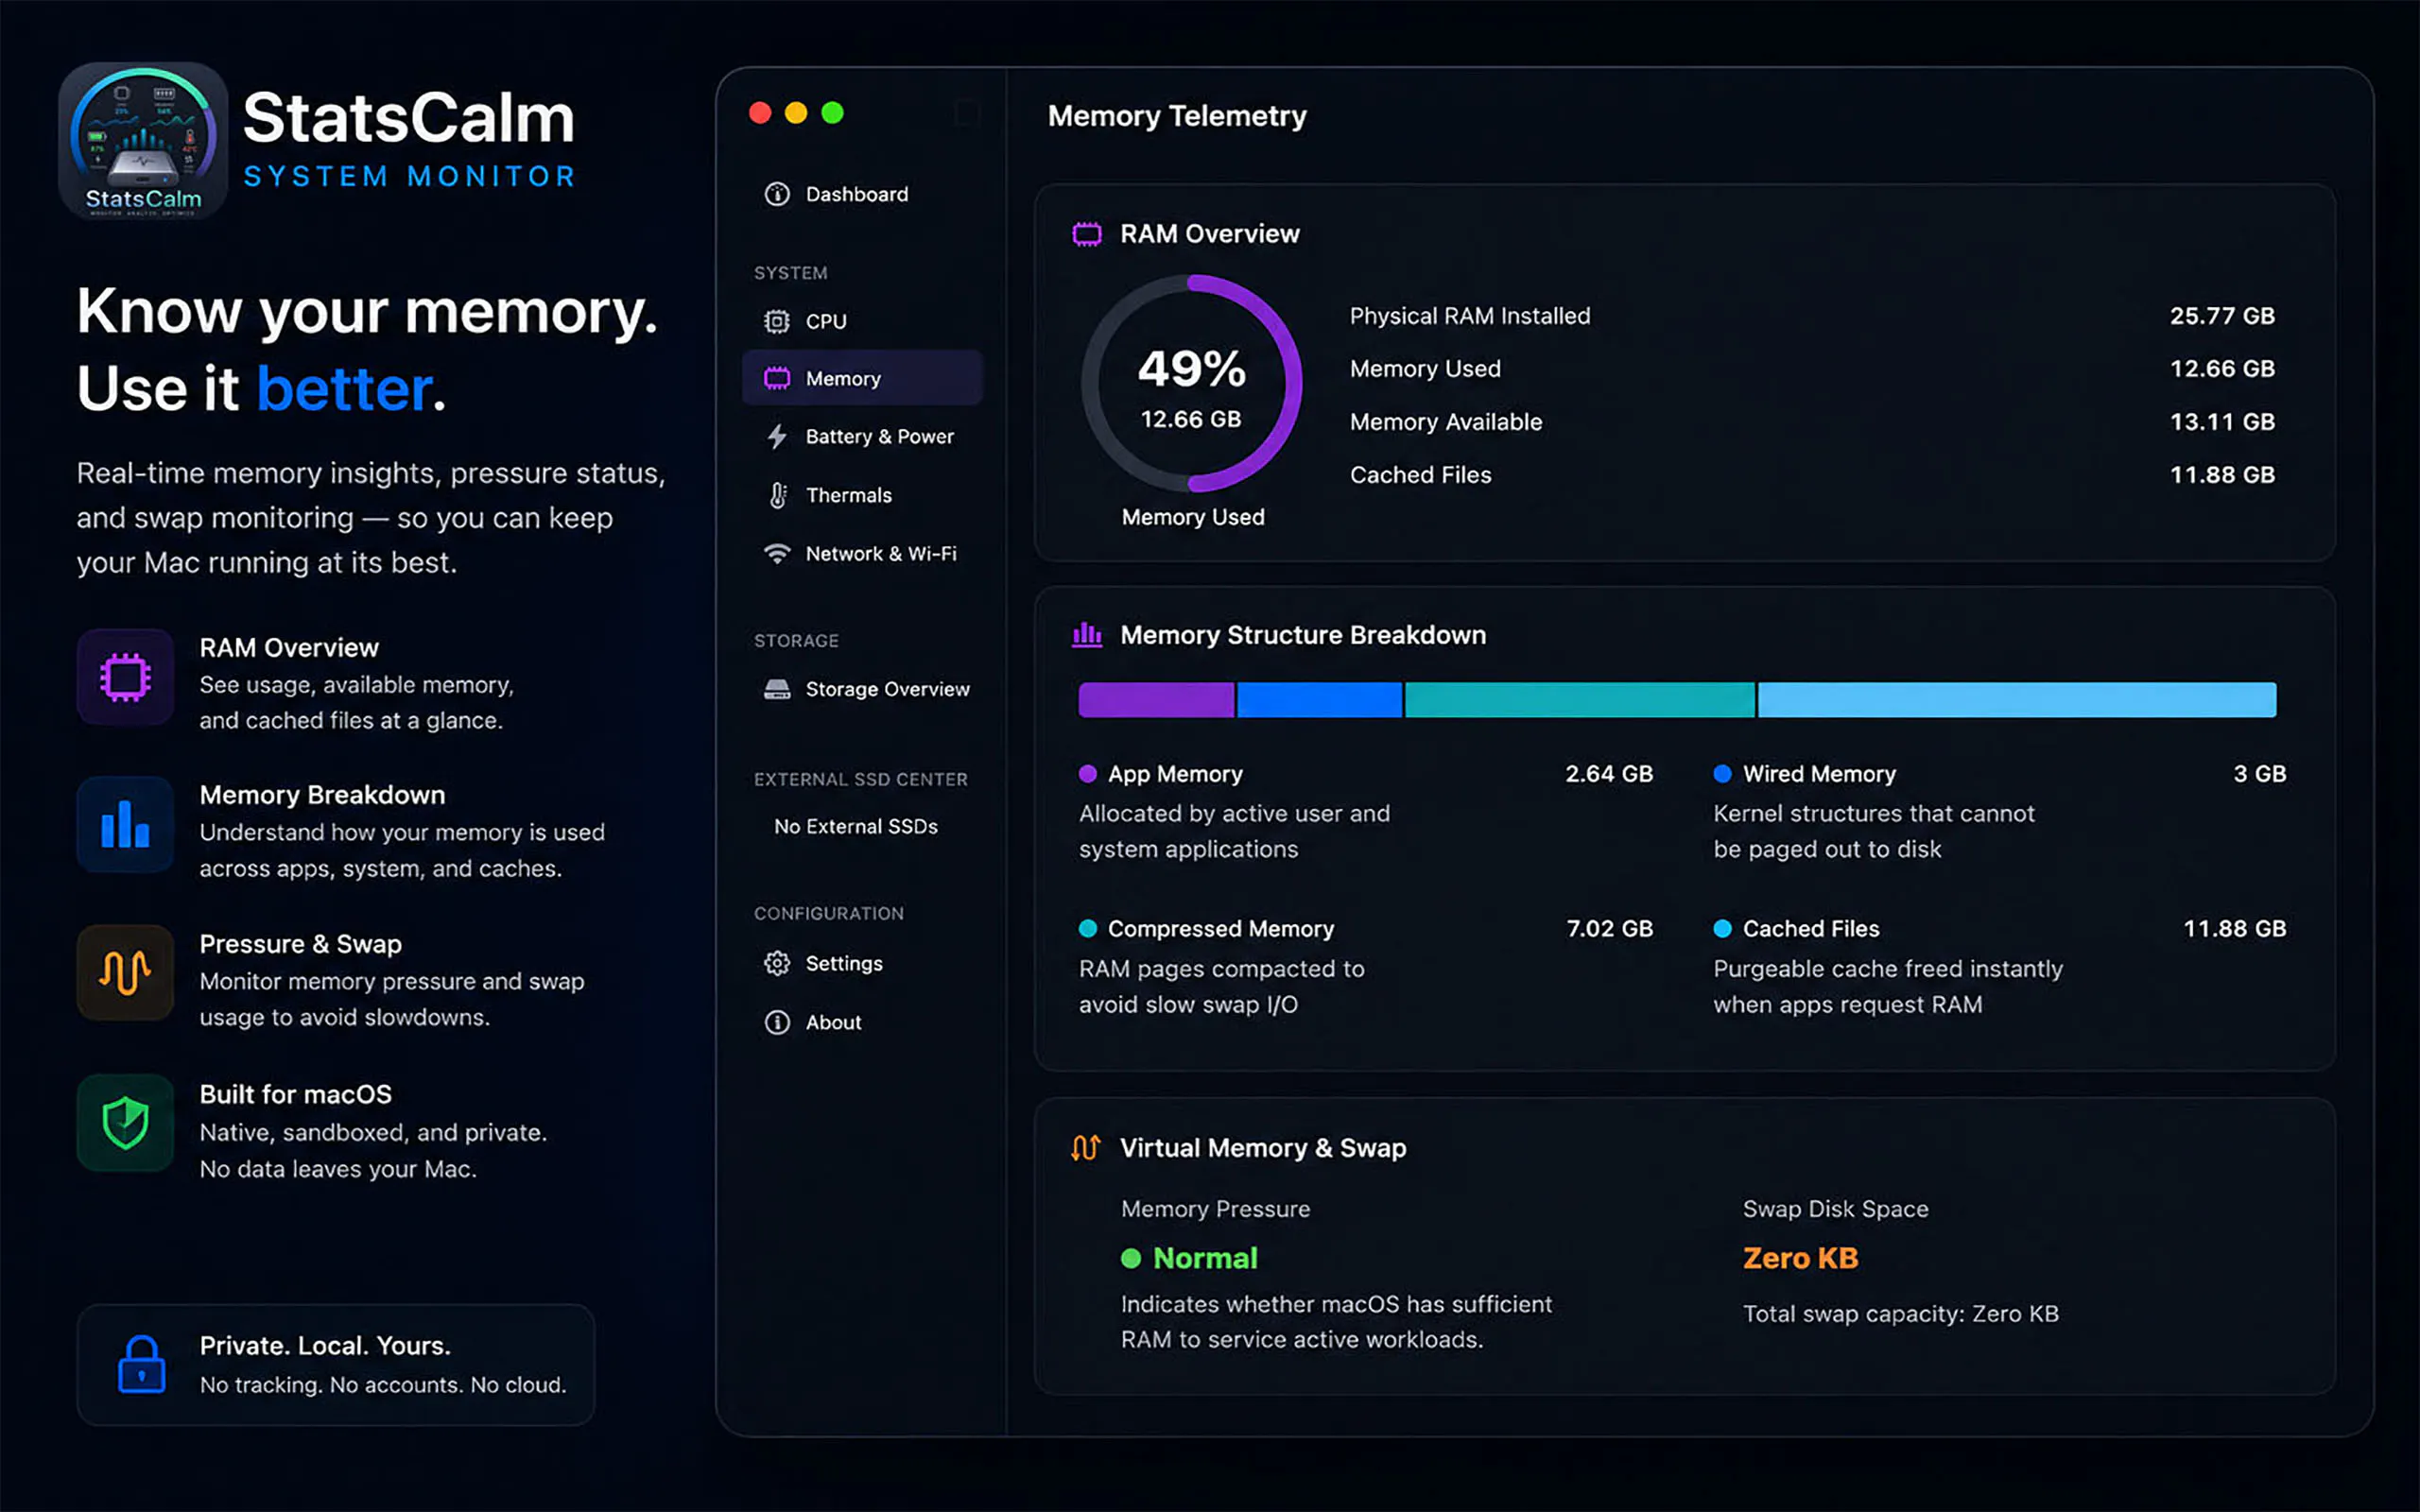
Task: Click the blue Memory Breakdown bars icon
Action: pyautogui.click(x=125, y=825)
